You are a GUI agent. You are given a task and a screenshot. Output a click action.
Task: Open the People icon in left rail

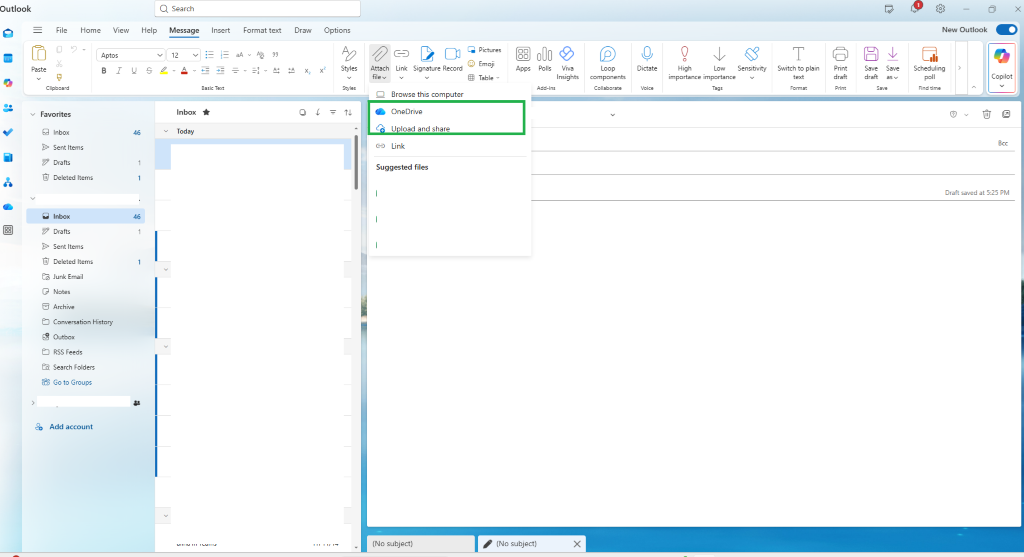pyautogui.click(x=8, y=108)
